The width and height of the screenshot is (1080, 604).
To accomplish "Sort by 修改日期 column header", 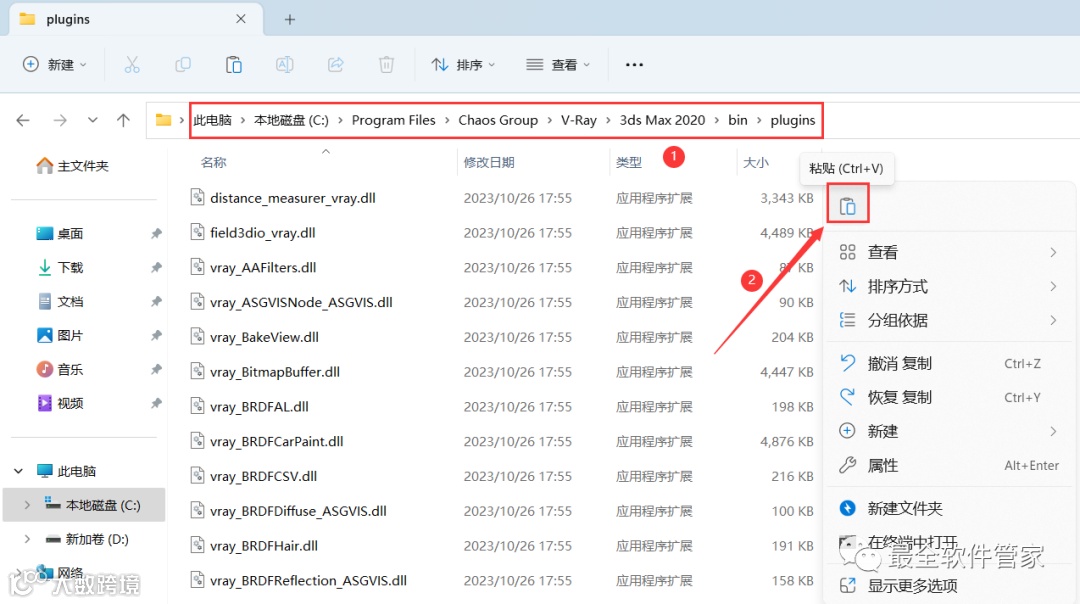I will point(489,163).
